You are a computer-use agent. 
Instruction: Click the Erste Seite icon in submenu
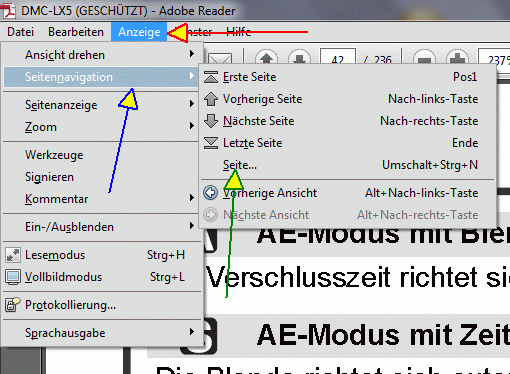(x=211, y=77)
